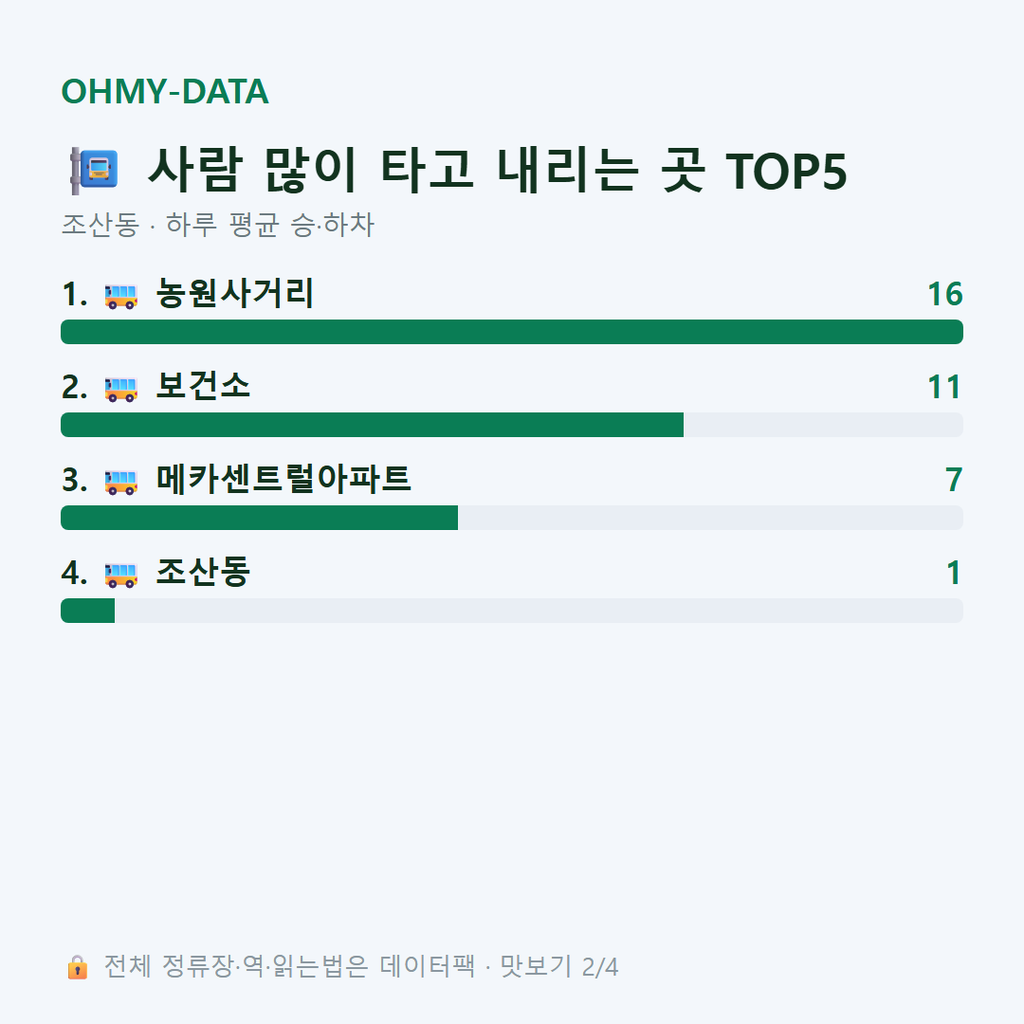Click the value 7 for 메카센트럴아파트
This screenshot has width=1024, height=1024.
[954, 480]
